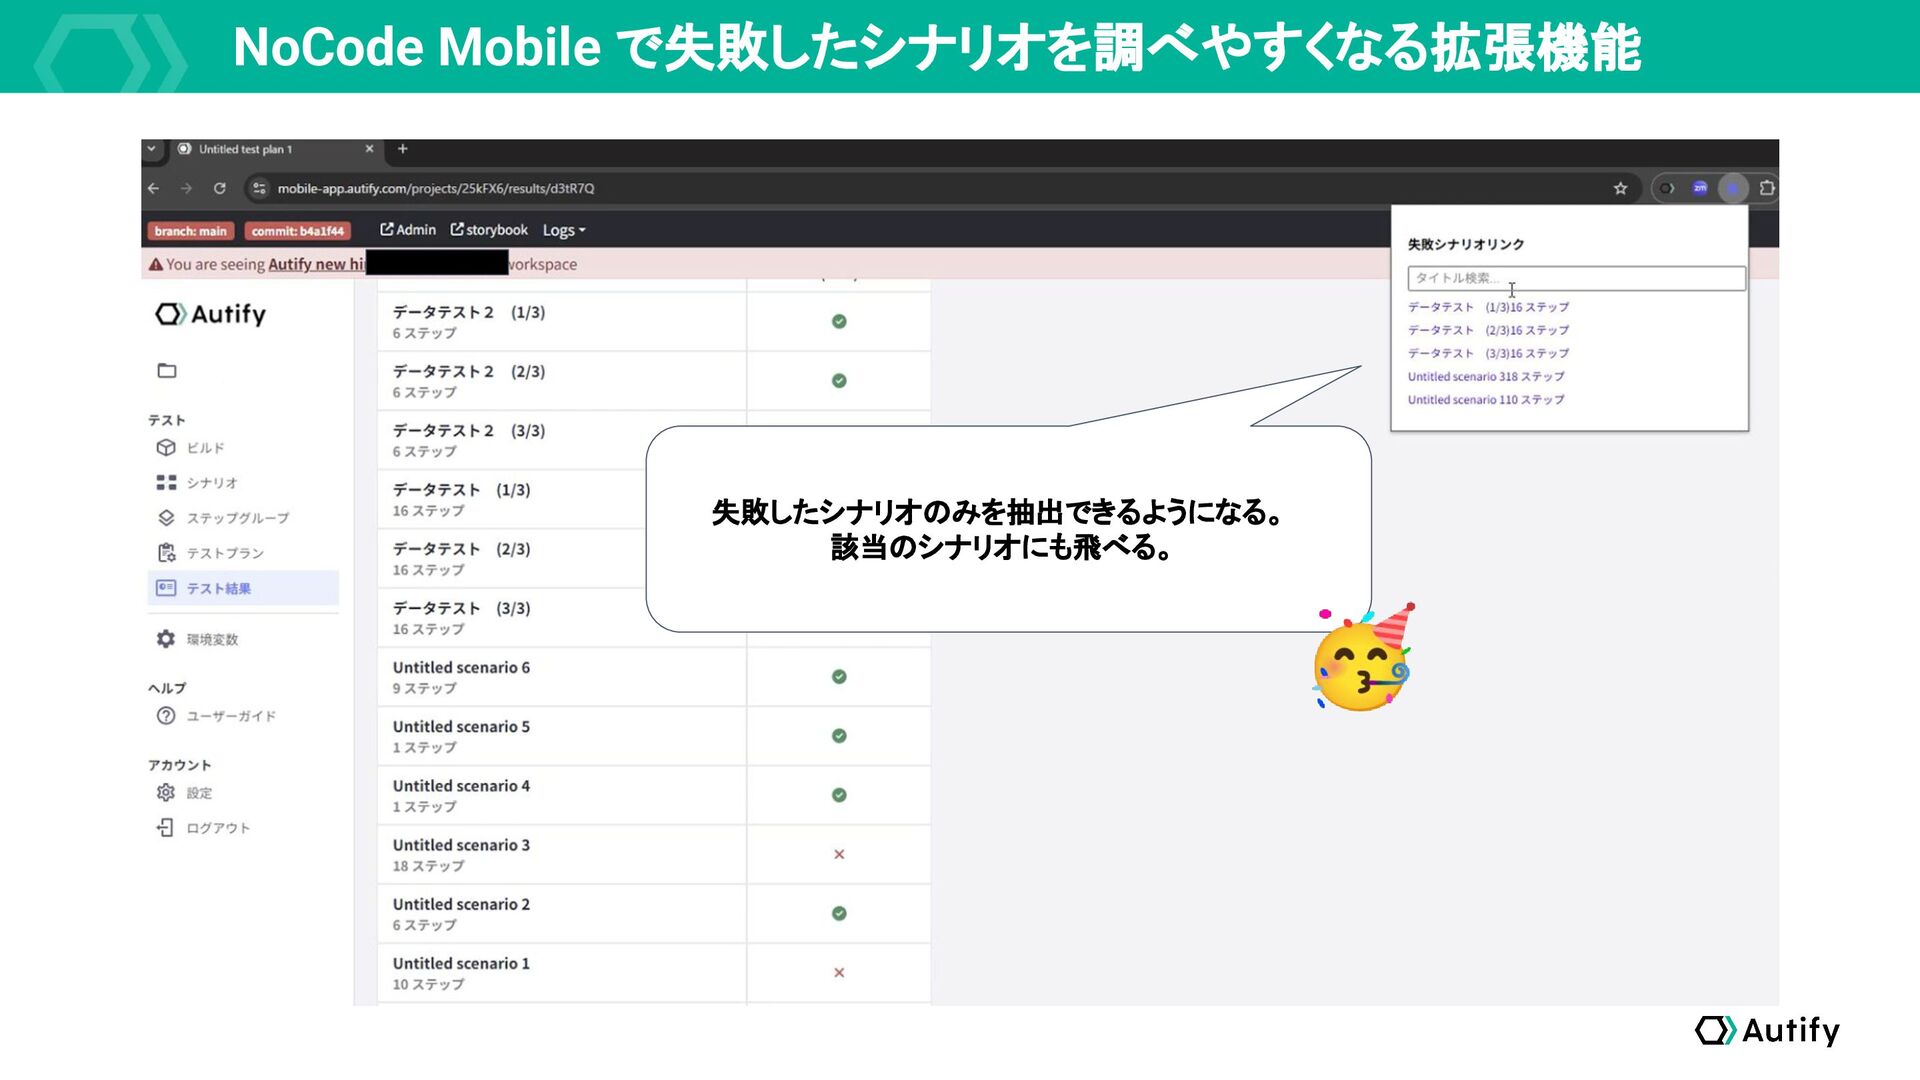Select row データテスト２ (3/3)
The width and height of the screenshot is (1920, 1080).
[x=654, y=440]
